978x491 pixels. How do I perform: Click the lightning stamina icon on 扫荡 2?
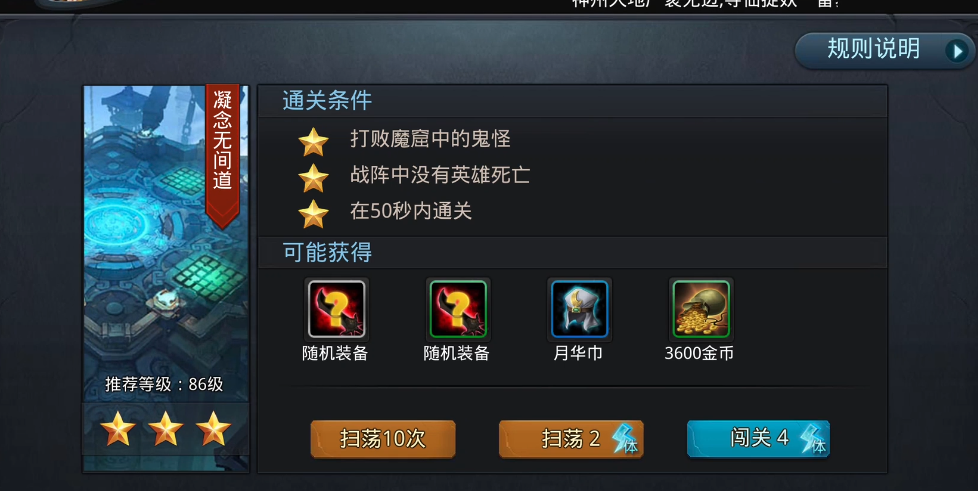[x=624, y=439]
